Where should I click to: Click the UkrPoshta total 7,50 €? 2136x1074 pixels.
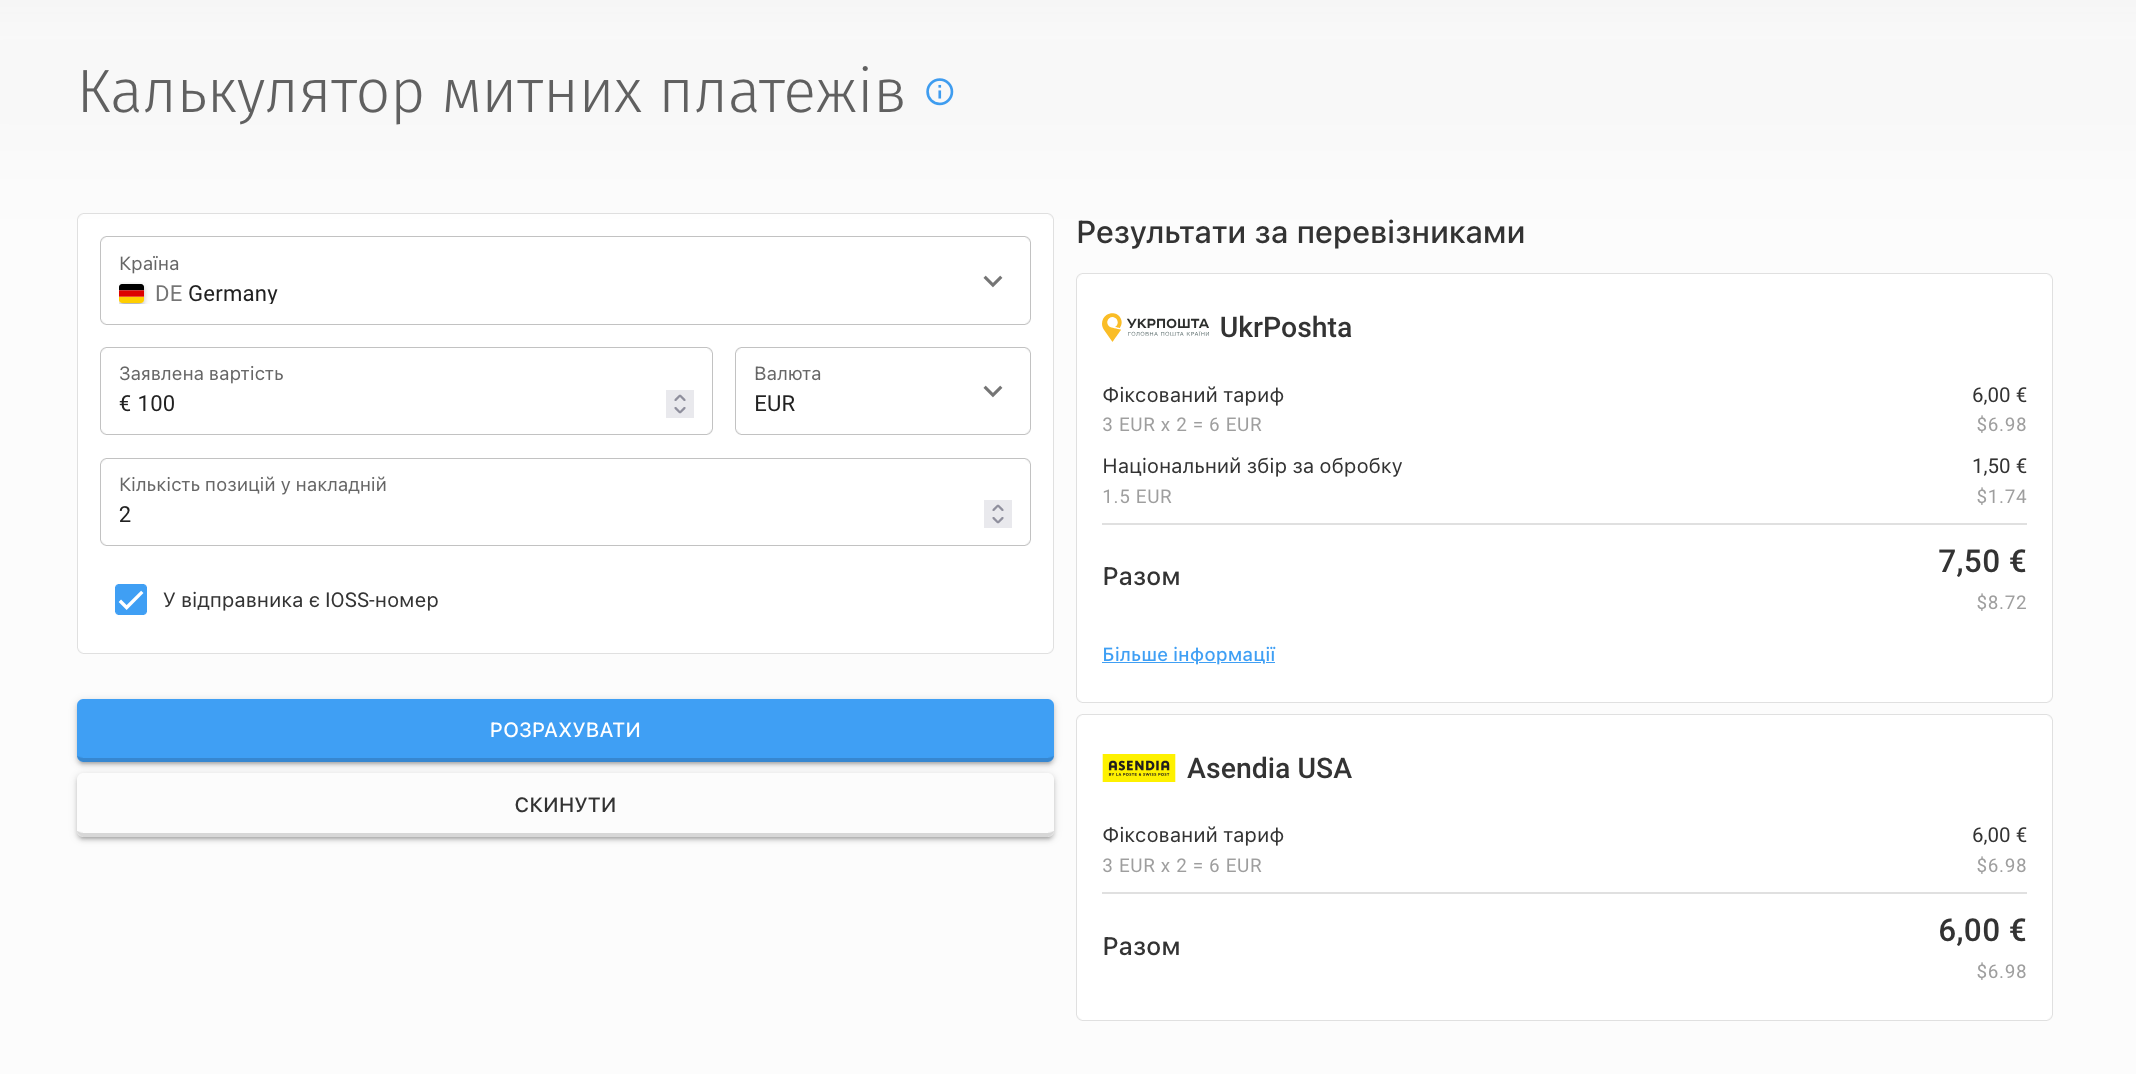pyautogui.click(x=1982, y=561)
